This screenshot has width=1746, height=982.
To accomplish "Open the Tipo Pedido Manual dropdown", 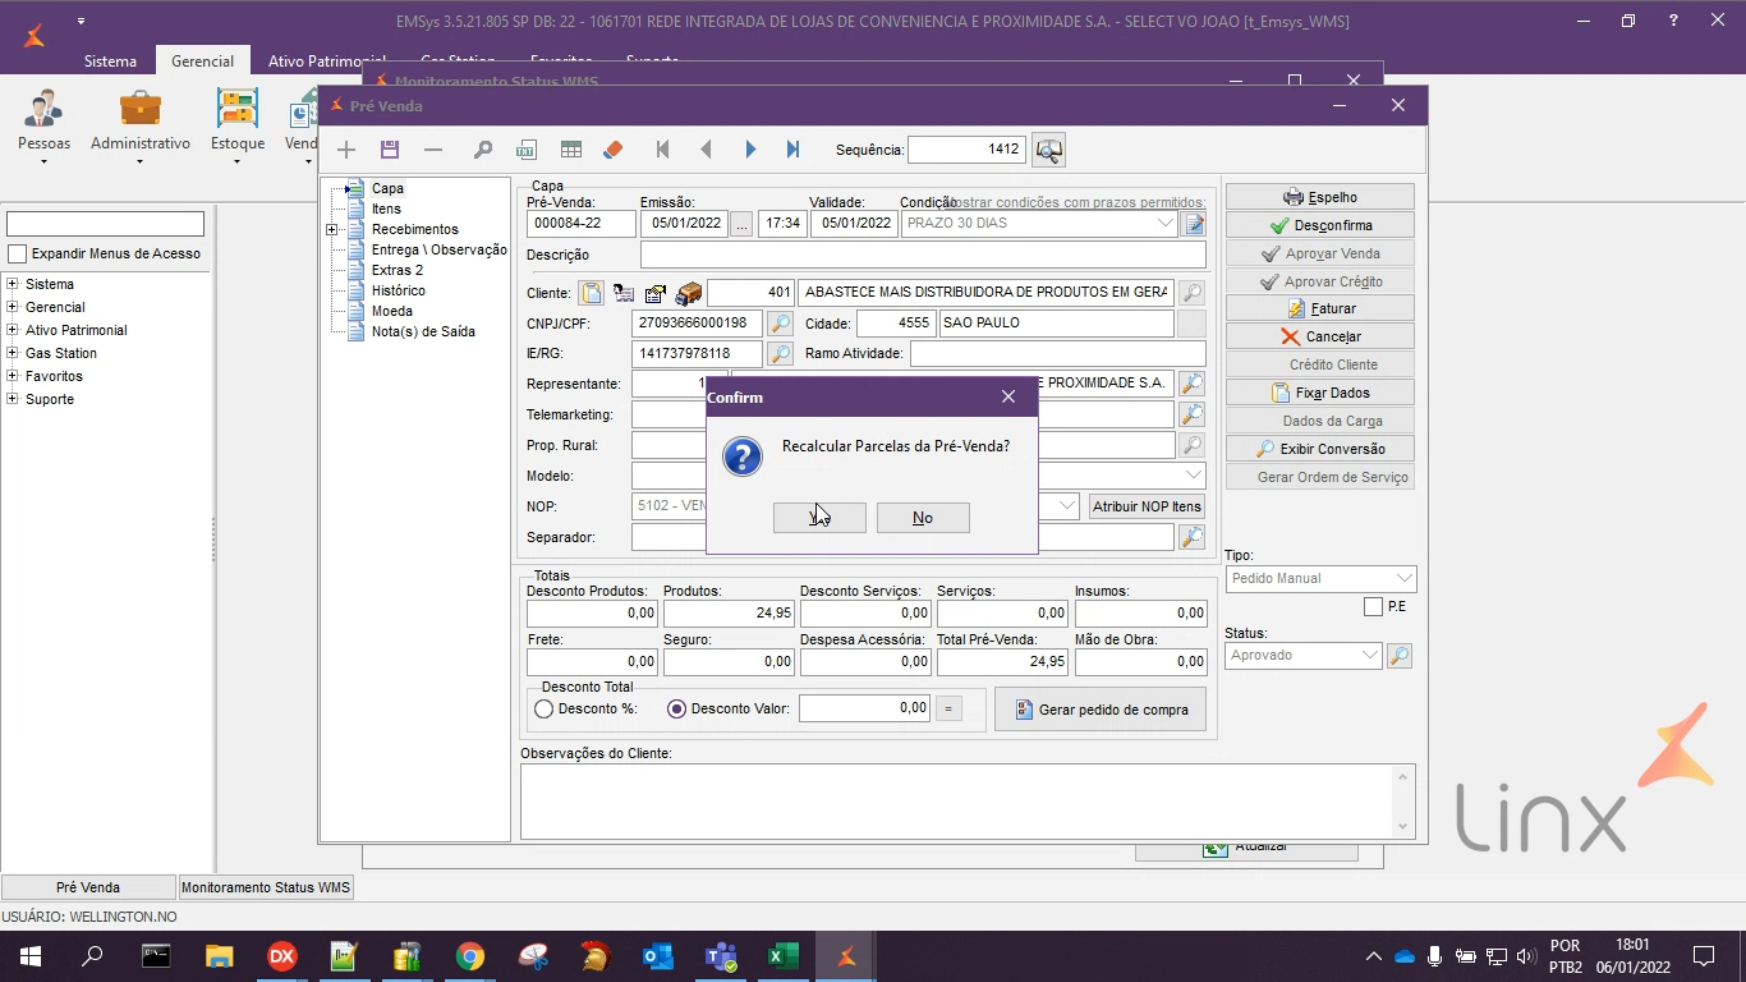I will point(1403,579).
